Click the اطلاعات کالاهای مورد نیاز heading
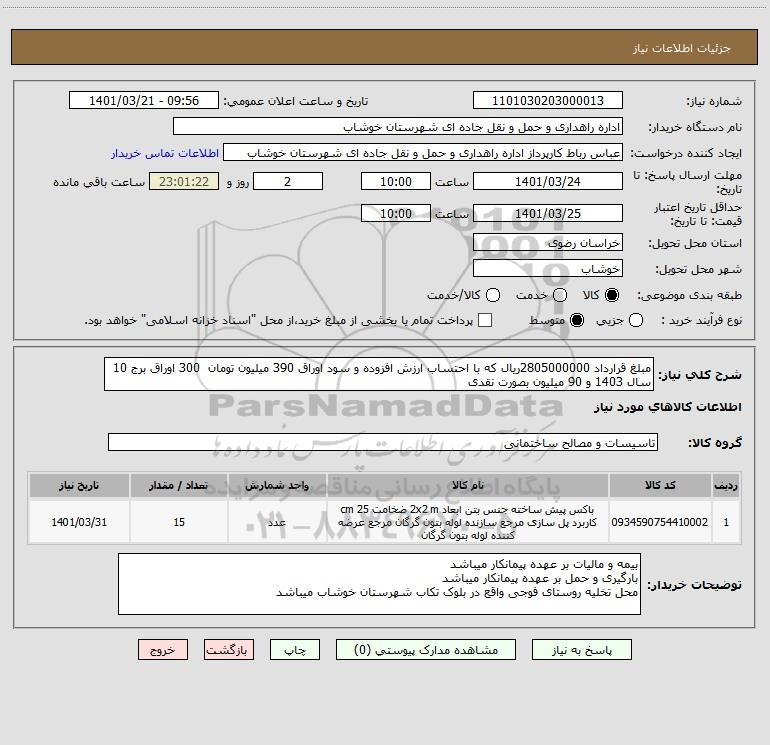 667,407
